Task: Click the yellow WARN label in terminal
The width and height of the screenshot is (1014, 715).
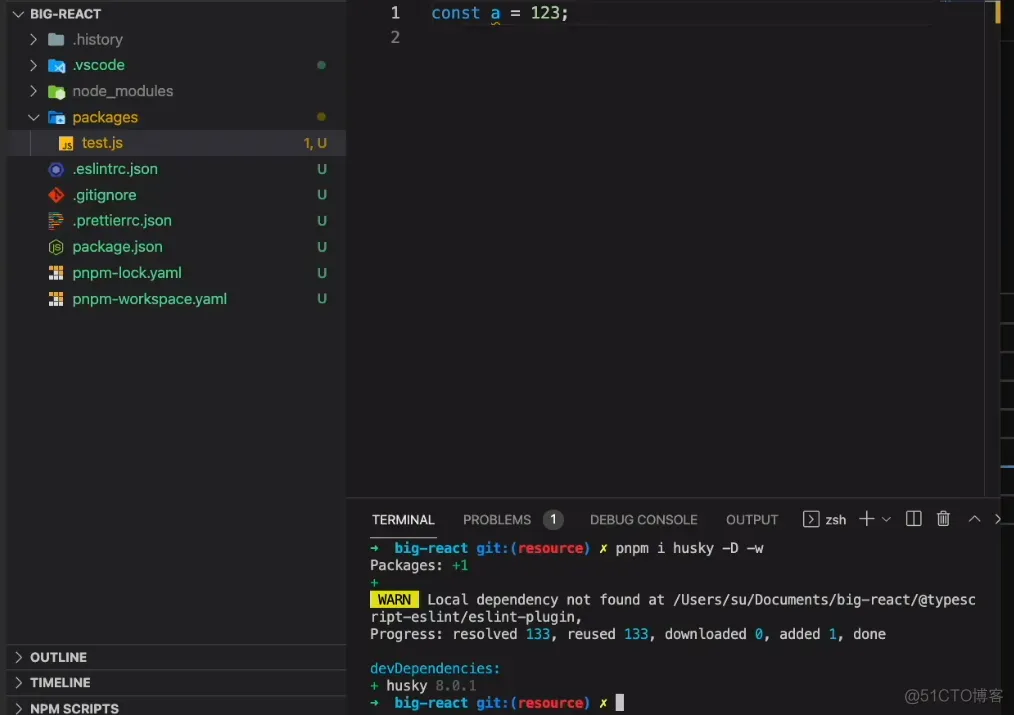Action: tap(394, 600)
